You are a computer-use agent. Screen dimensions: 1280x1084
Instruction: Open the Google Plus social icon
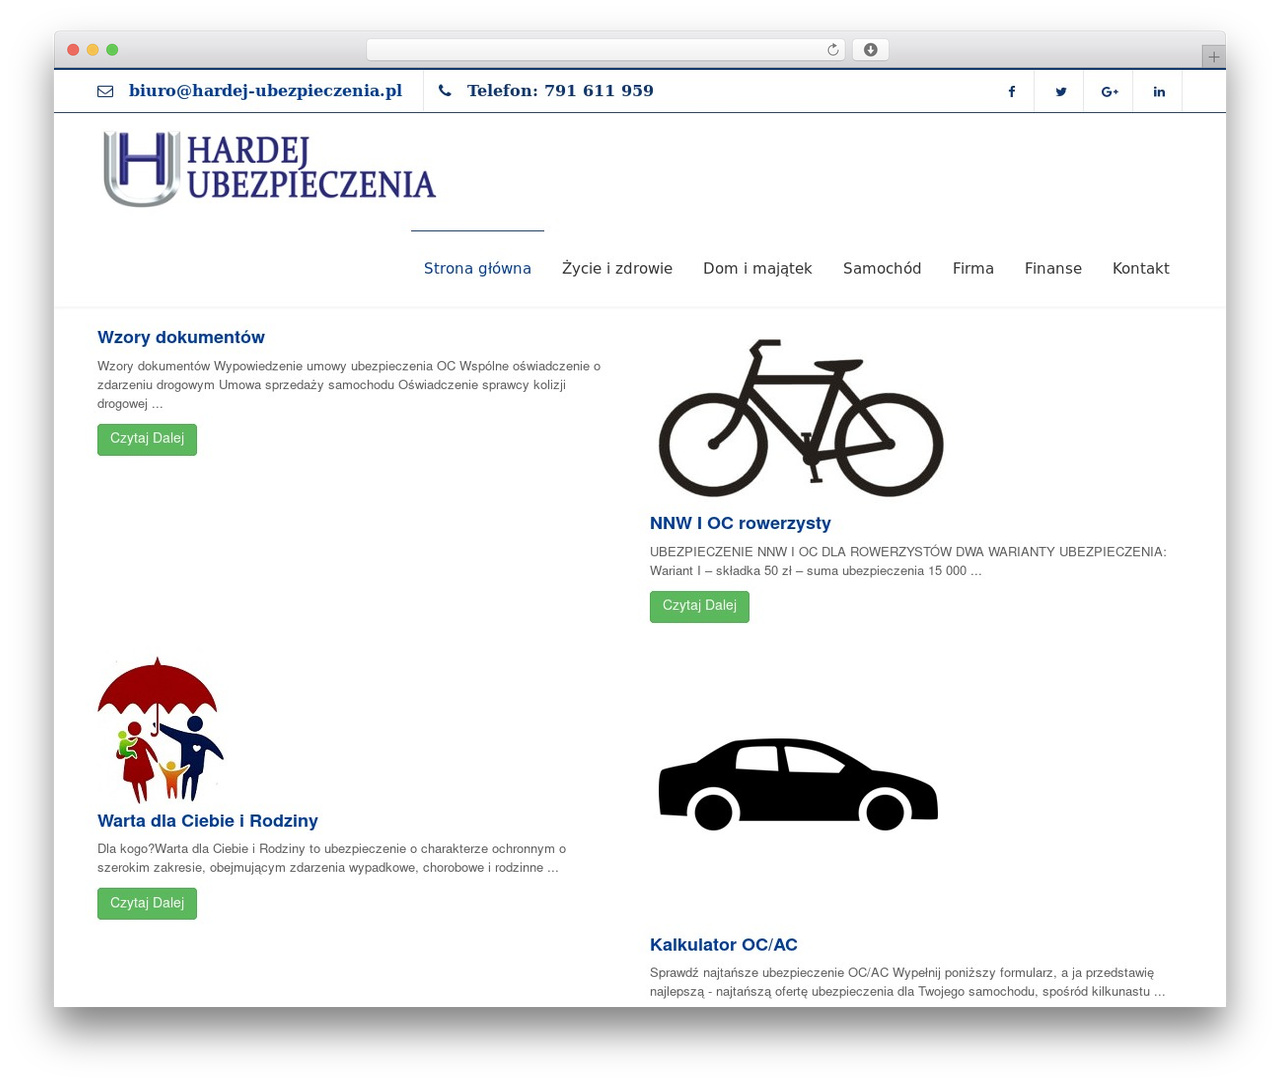tap(1109, 92)
